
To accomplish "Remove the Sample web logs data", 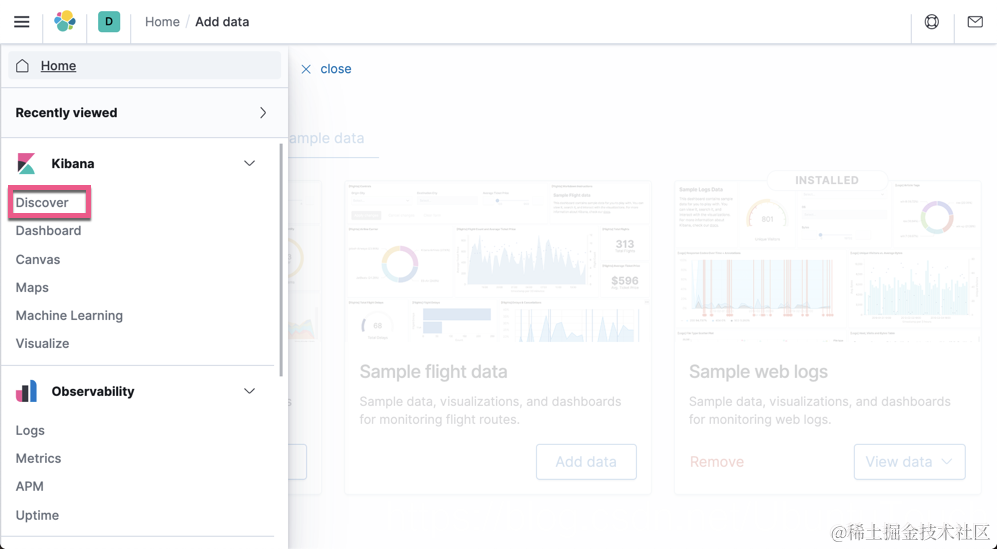I will click(717, 462).
